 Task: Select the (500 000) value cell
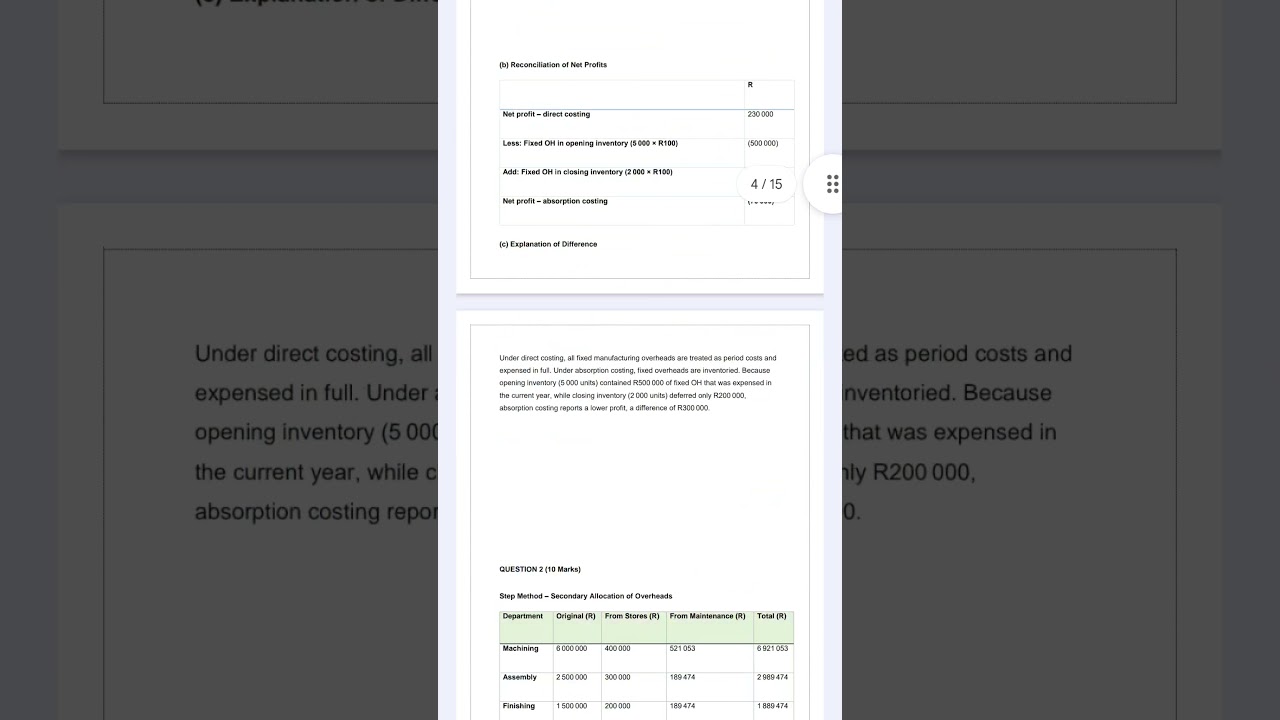pos(762,143)
